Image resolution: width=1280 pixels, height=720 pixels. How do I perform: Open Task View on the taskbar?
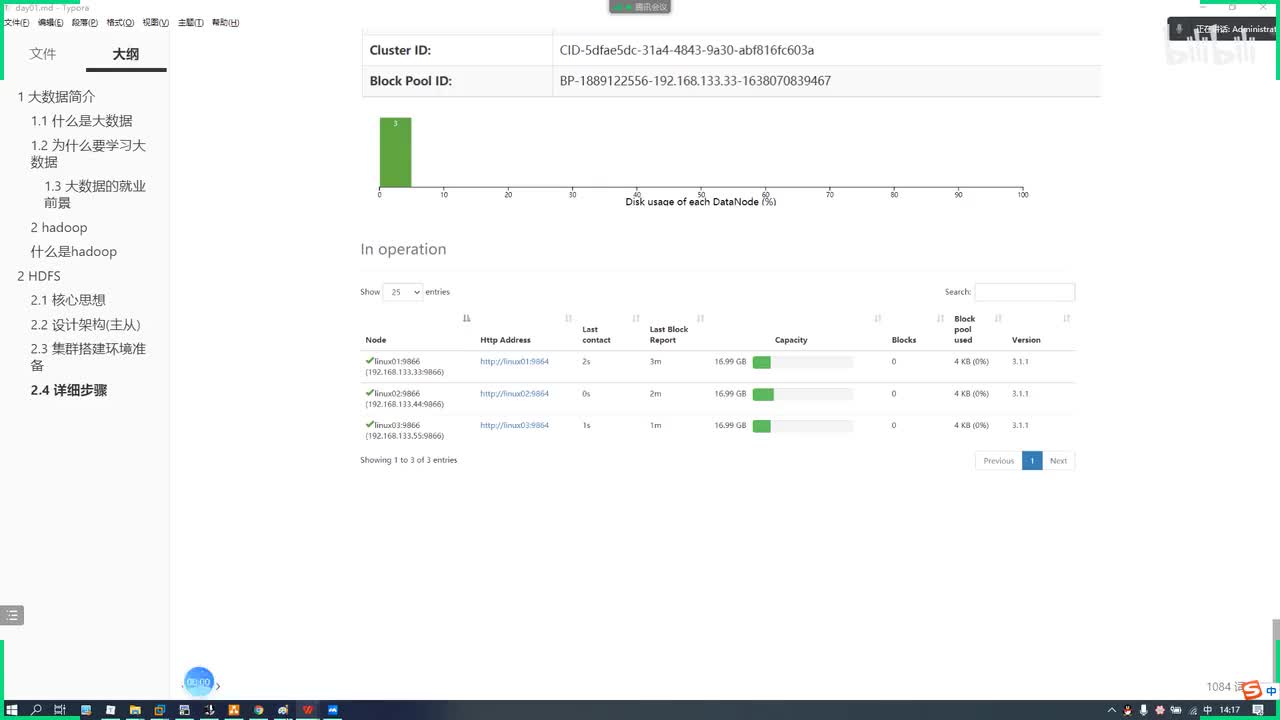point(61,710)
